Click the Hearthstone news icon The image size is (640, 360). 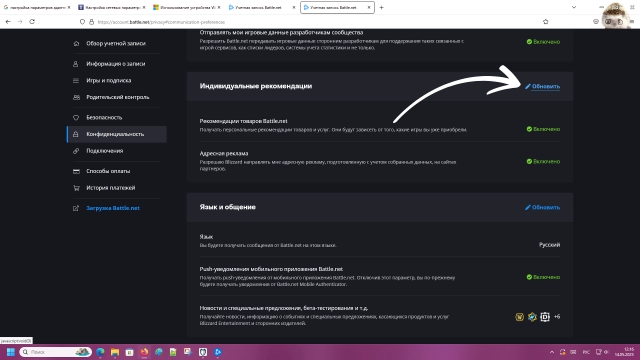pyautogui.click(x=532, y=317)
